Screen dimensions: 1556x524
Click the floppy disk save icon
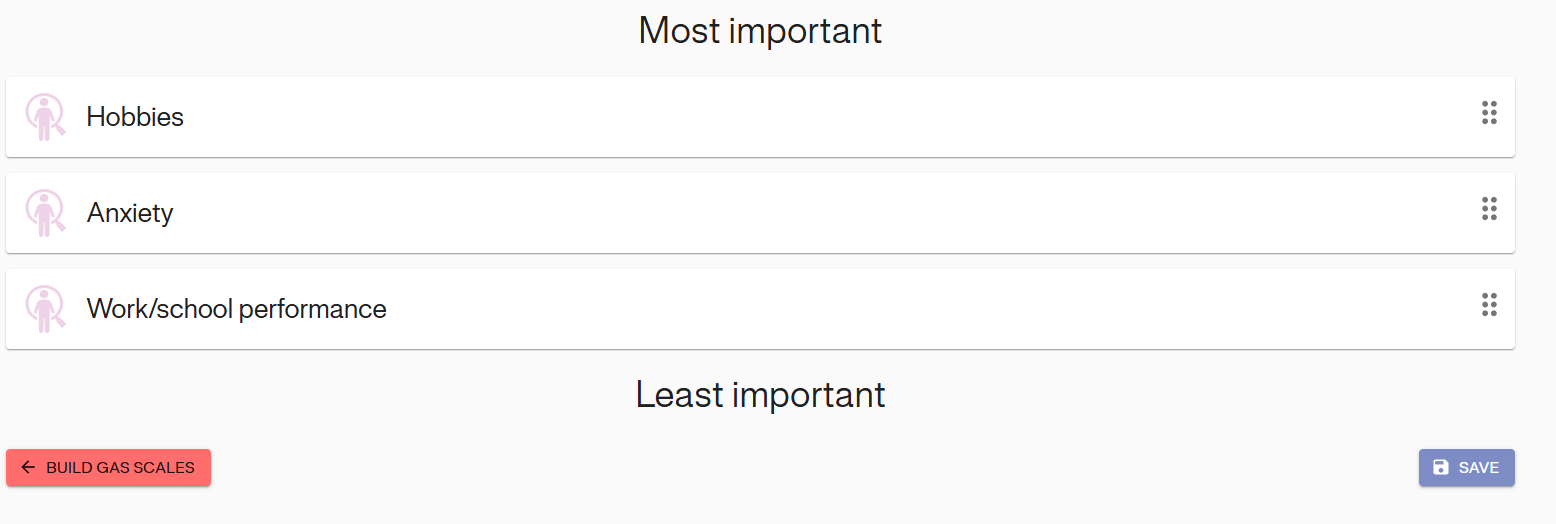click(1441, 467)
